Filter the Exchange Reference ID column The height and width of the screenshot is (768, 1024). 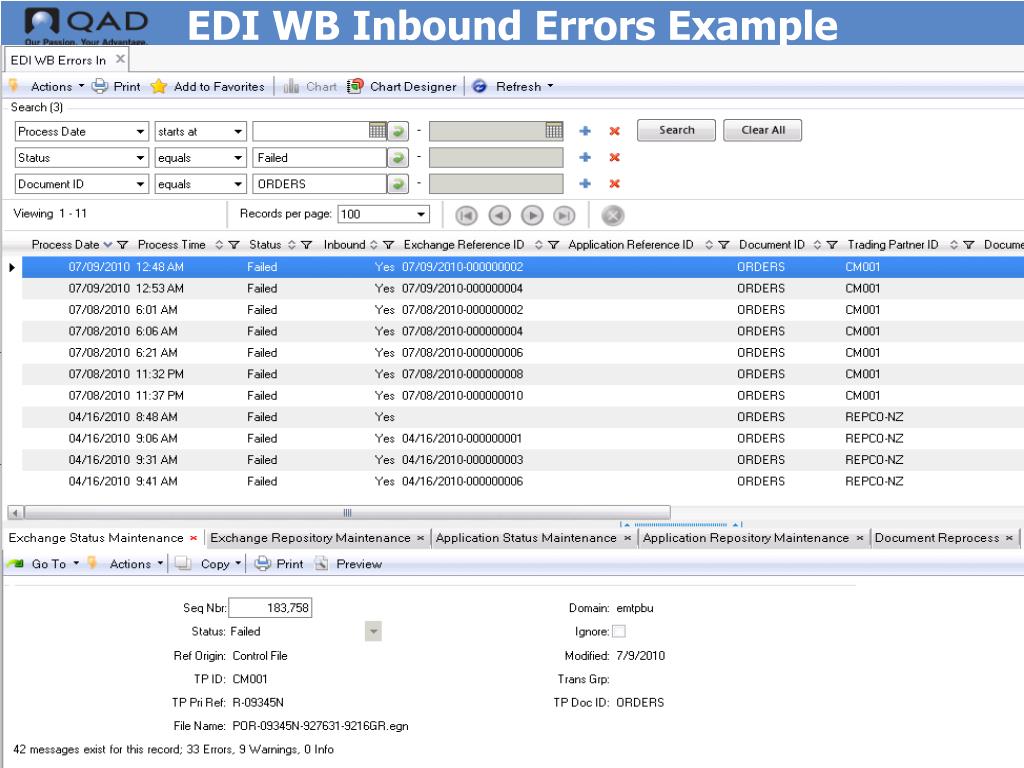point(553,245)
